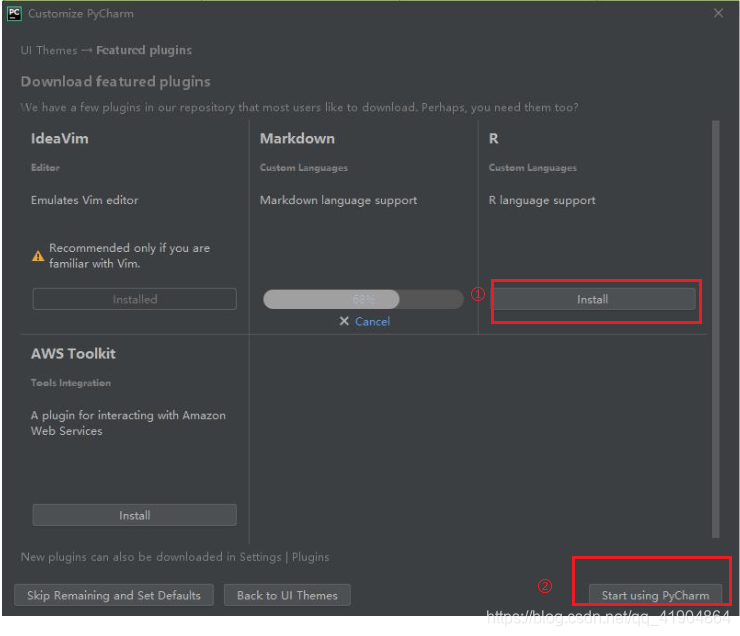This screenshot has width=740, height=636.
Task: Select the Markdown plugin title
Action: click(x=297, y=139)
